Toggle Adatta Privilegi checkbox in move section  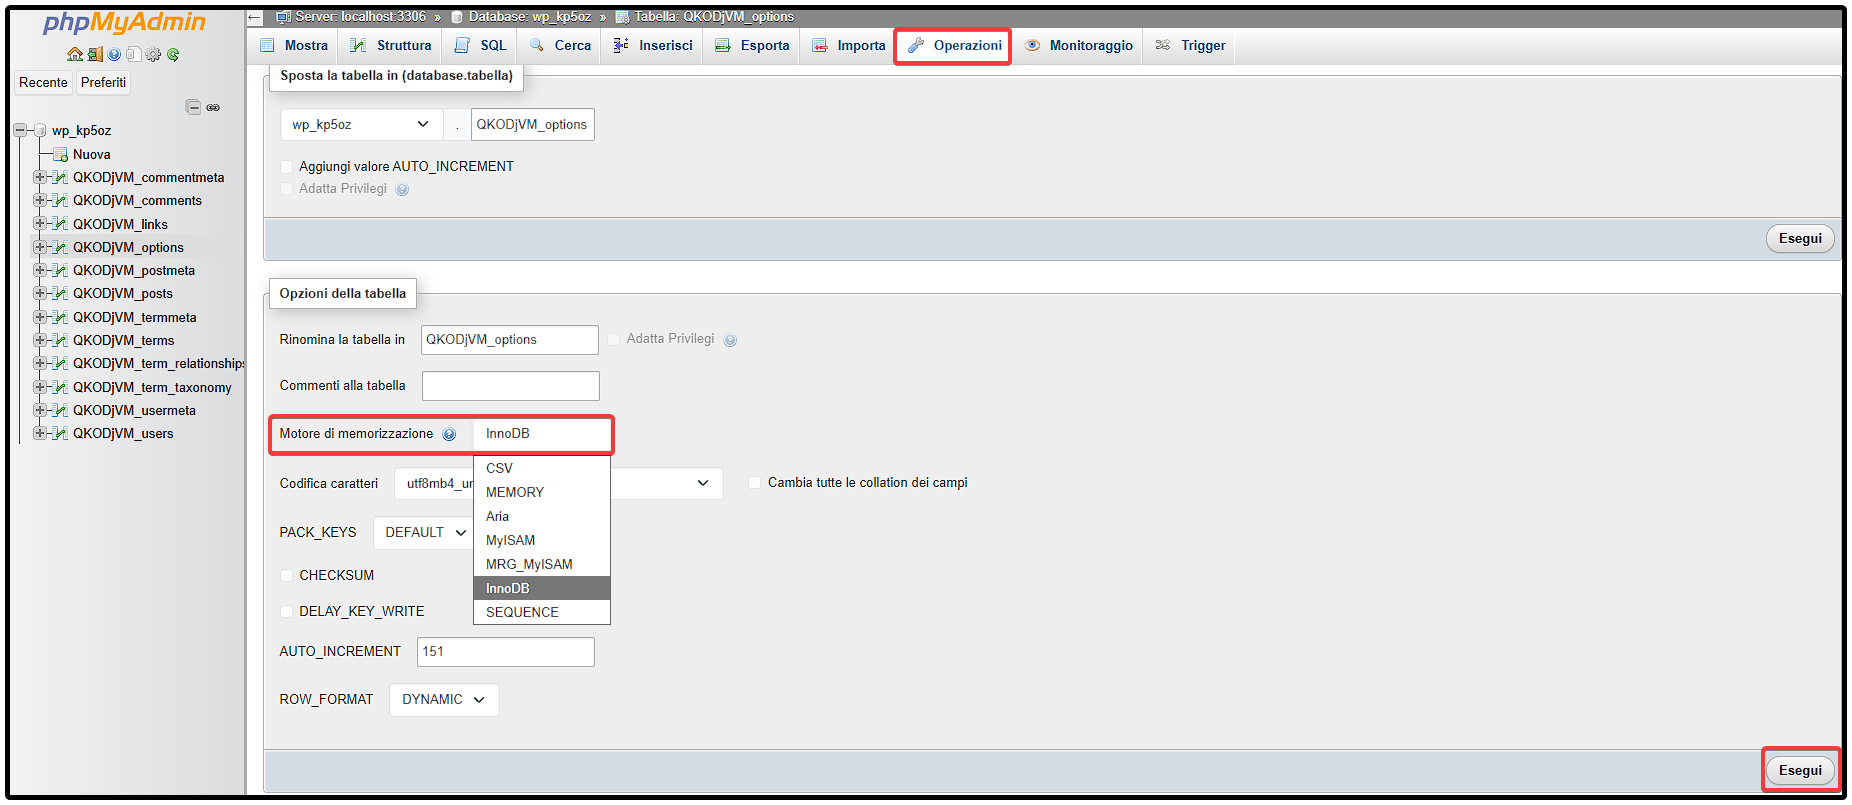[287, 188]
